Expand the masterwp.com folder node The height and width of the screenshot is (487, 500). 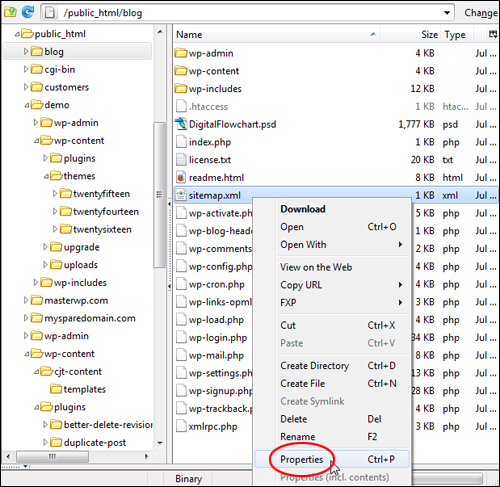[x=26, y=300]
